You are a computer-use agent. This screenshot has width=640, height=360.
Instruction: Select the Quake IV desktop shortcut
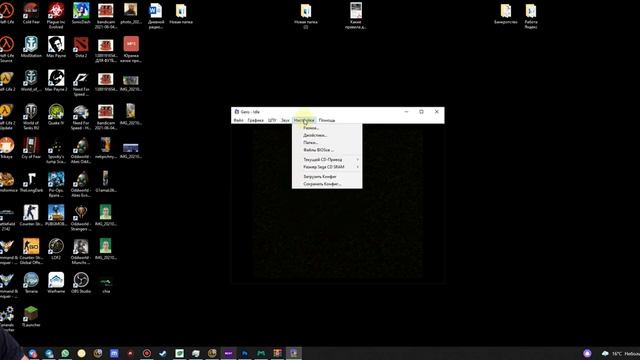pos(56,114)
